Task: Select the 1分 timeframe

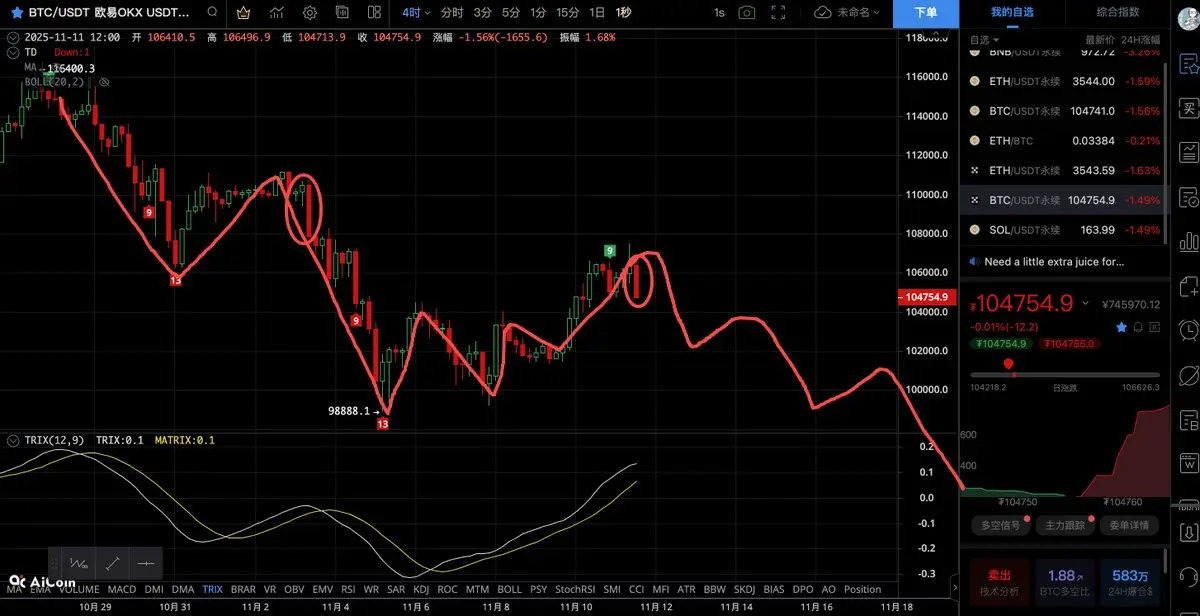Action: pyautogui.click(x=538, y=13)
